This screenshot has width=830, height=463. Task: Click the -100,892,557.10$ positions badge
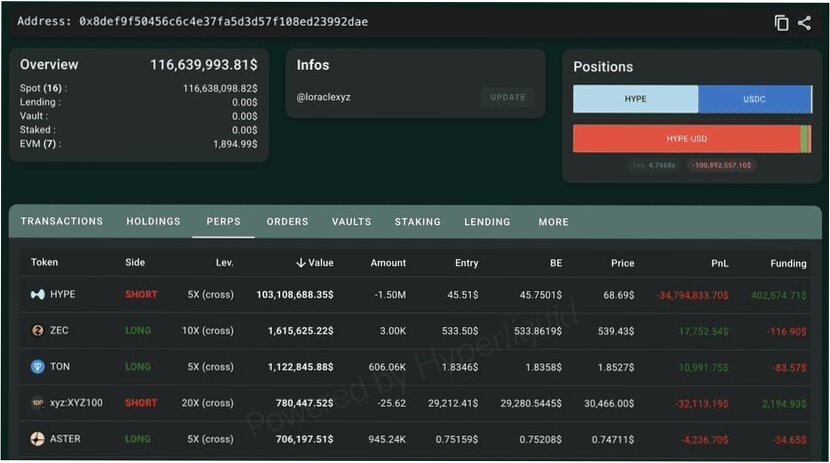tap(721, 166)
